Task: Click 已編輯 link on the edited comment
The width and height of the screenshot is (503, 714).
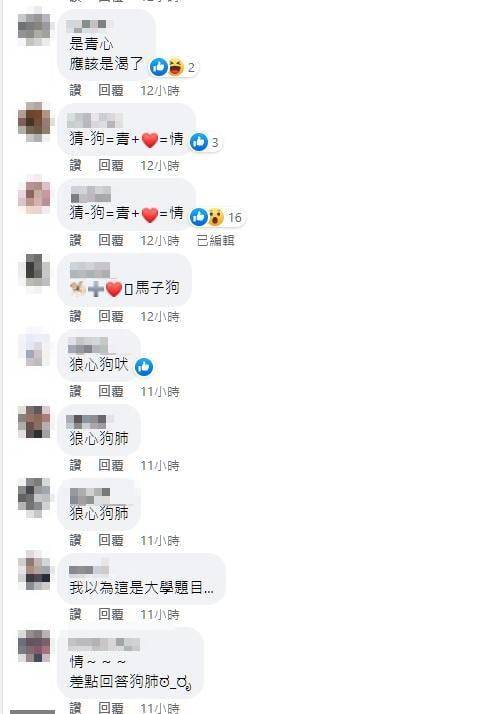Action: (215, 240)
